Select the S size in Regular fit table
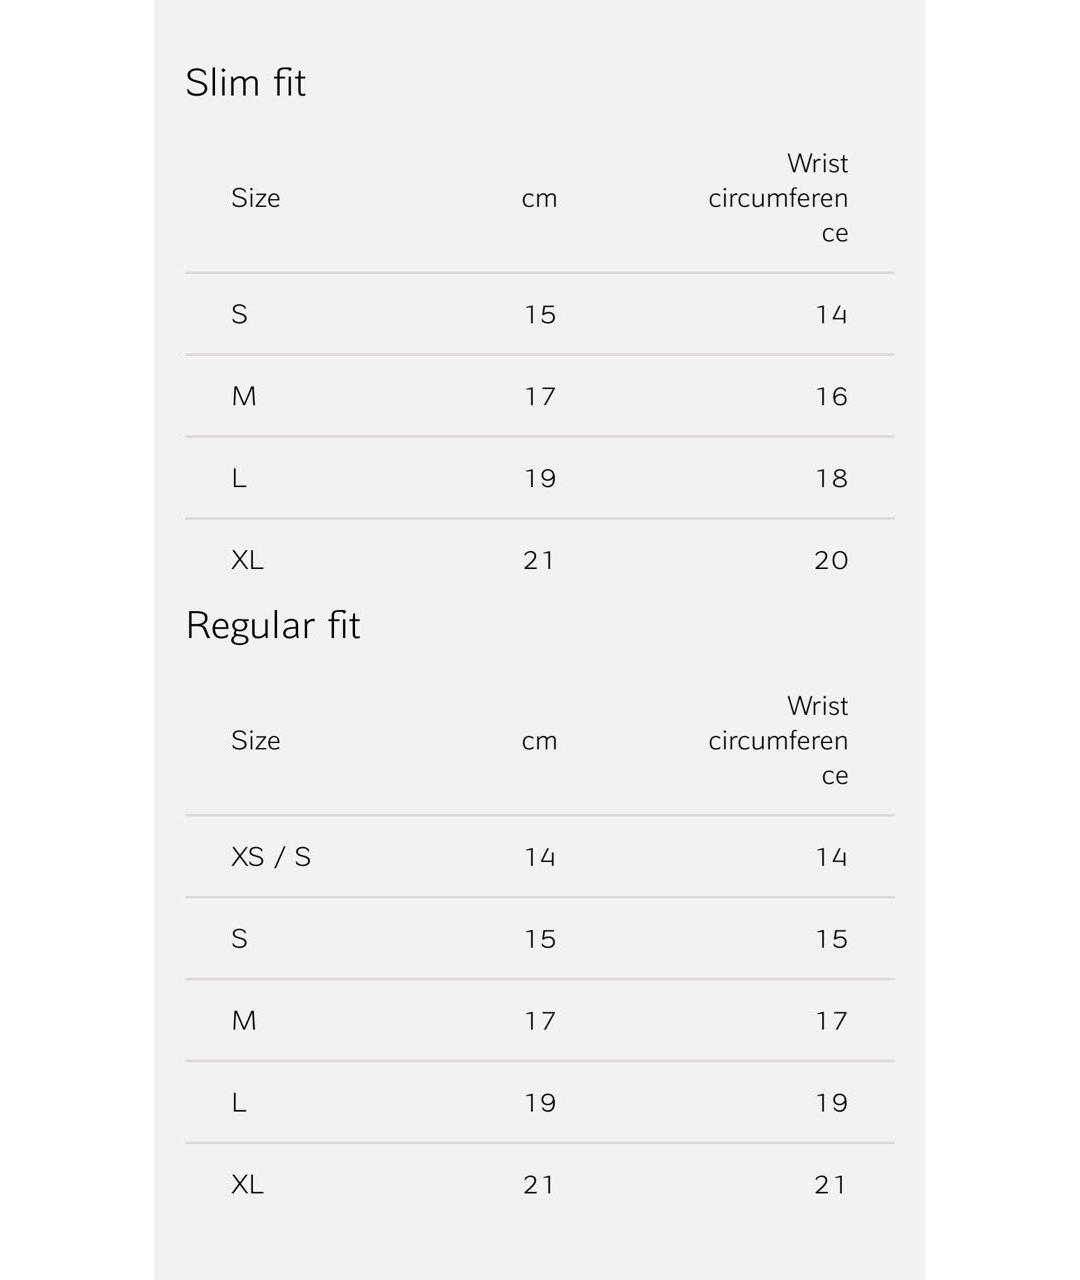 coord(240,939)
